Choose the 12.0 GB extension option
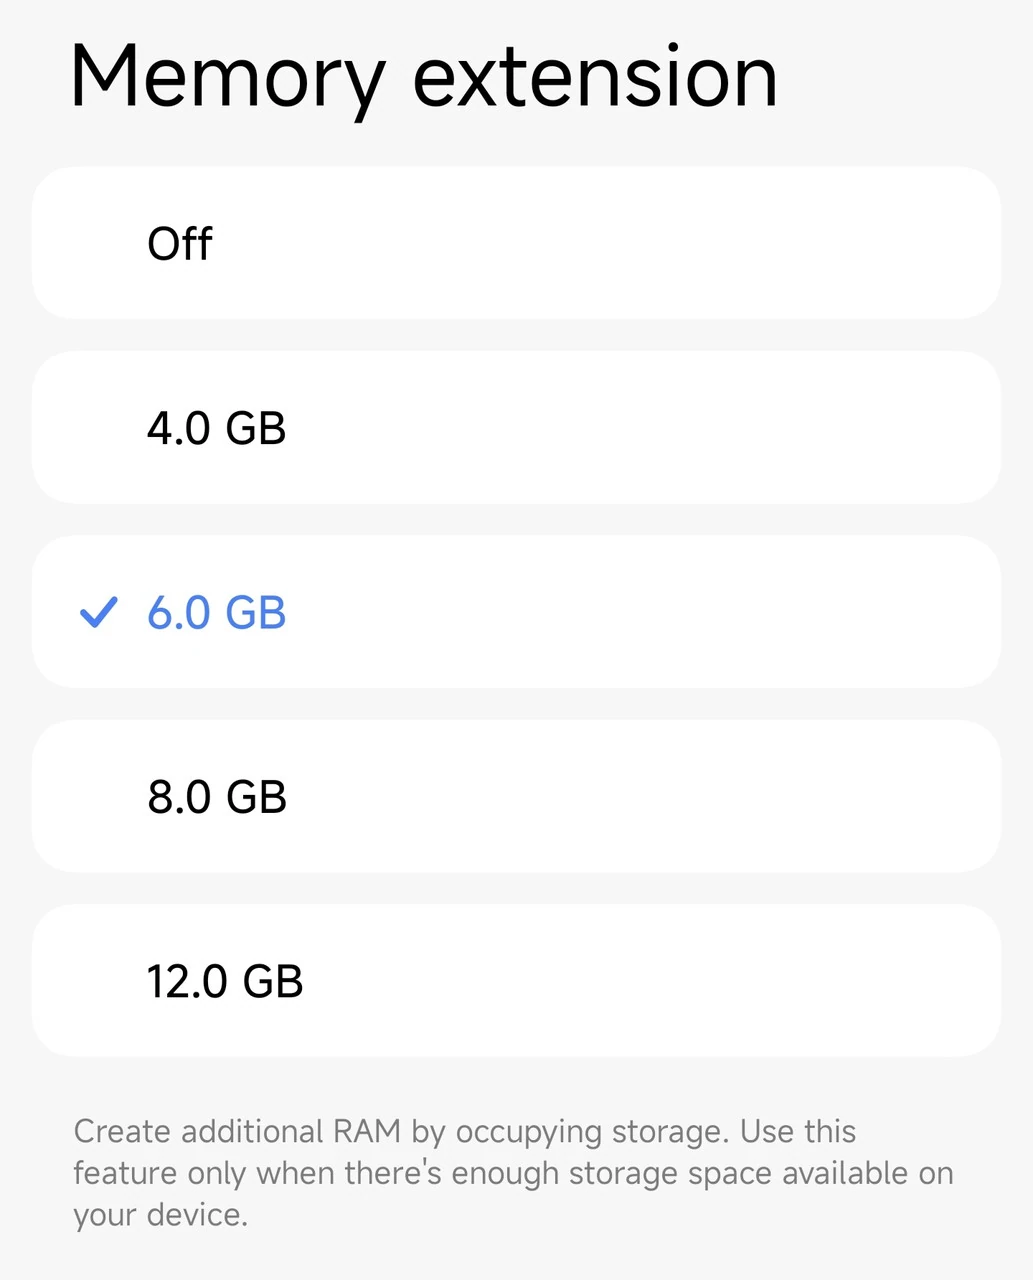This screenshot has width=1033, height=1280. (516, 980)
